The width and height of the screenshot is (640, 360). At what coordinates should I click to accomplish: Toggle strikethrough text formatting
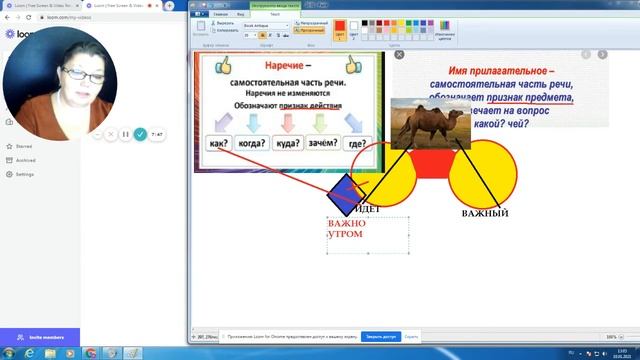(286, 36)
